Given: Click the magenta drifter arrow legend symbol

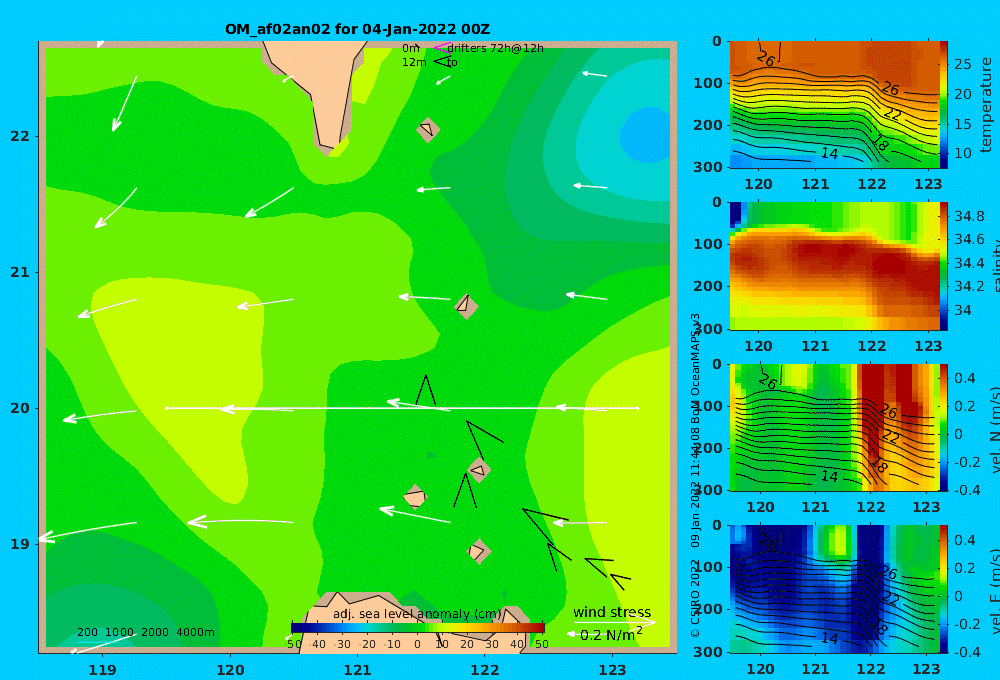Looking at the screenshot, I should tap(442, 47).
